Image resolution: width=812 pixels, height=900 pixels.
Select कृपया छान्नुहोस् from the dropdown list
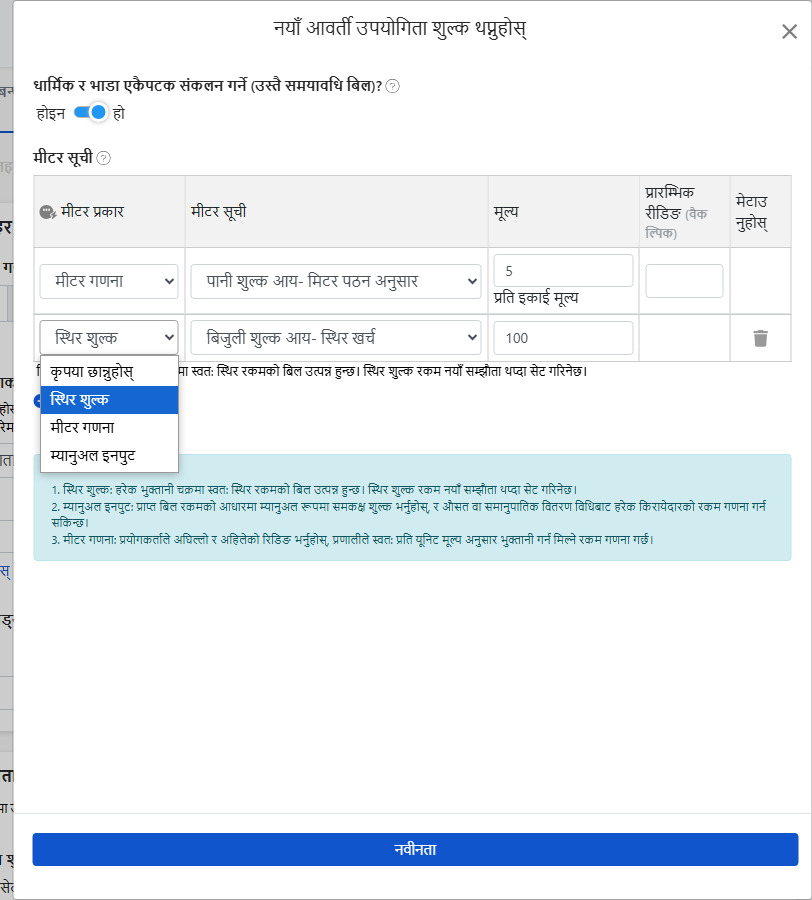[x=109, y=372]
